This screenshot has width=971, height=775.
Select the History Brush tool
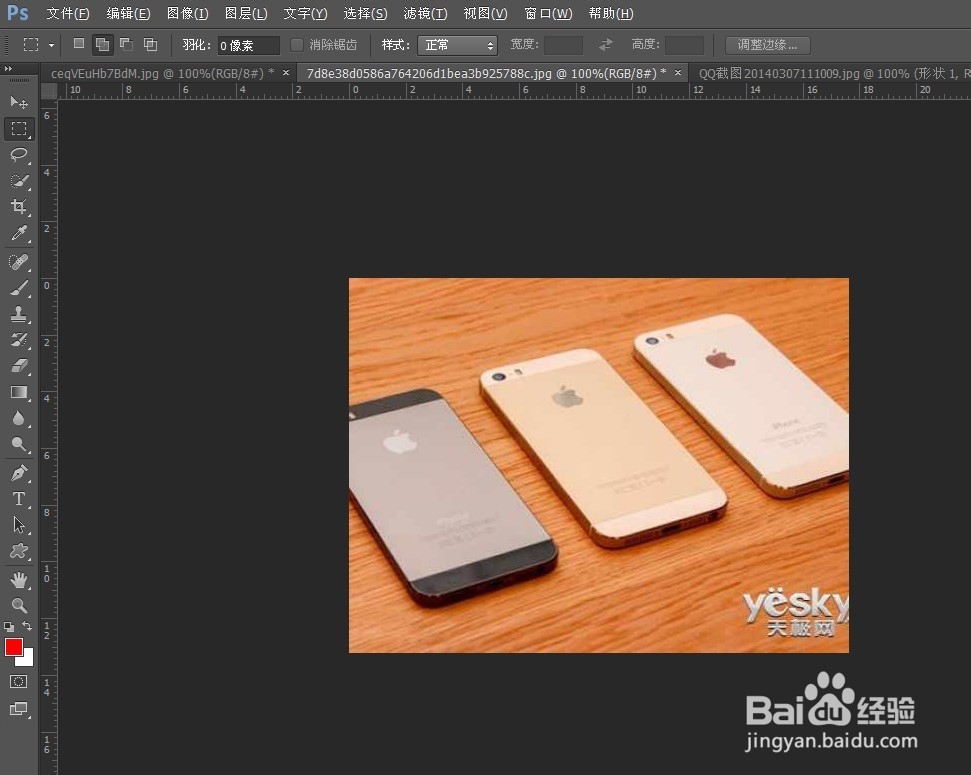[19, 339]
